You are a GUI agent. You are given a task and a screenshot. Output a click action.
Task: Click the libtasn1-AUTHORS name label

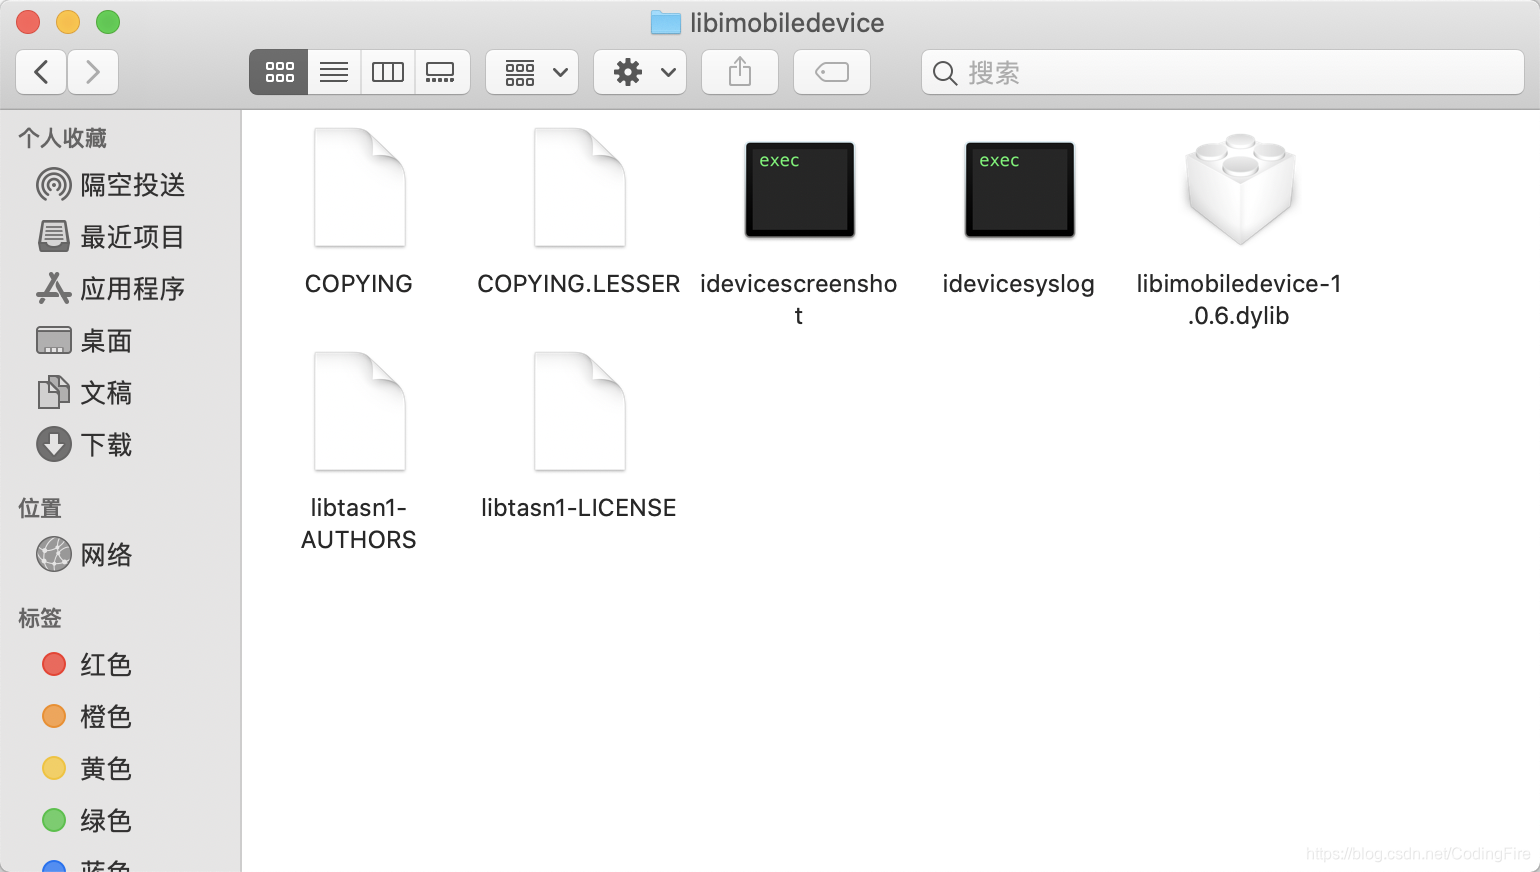click(x=359, y=524)
